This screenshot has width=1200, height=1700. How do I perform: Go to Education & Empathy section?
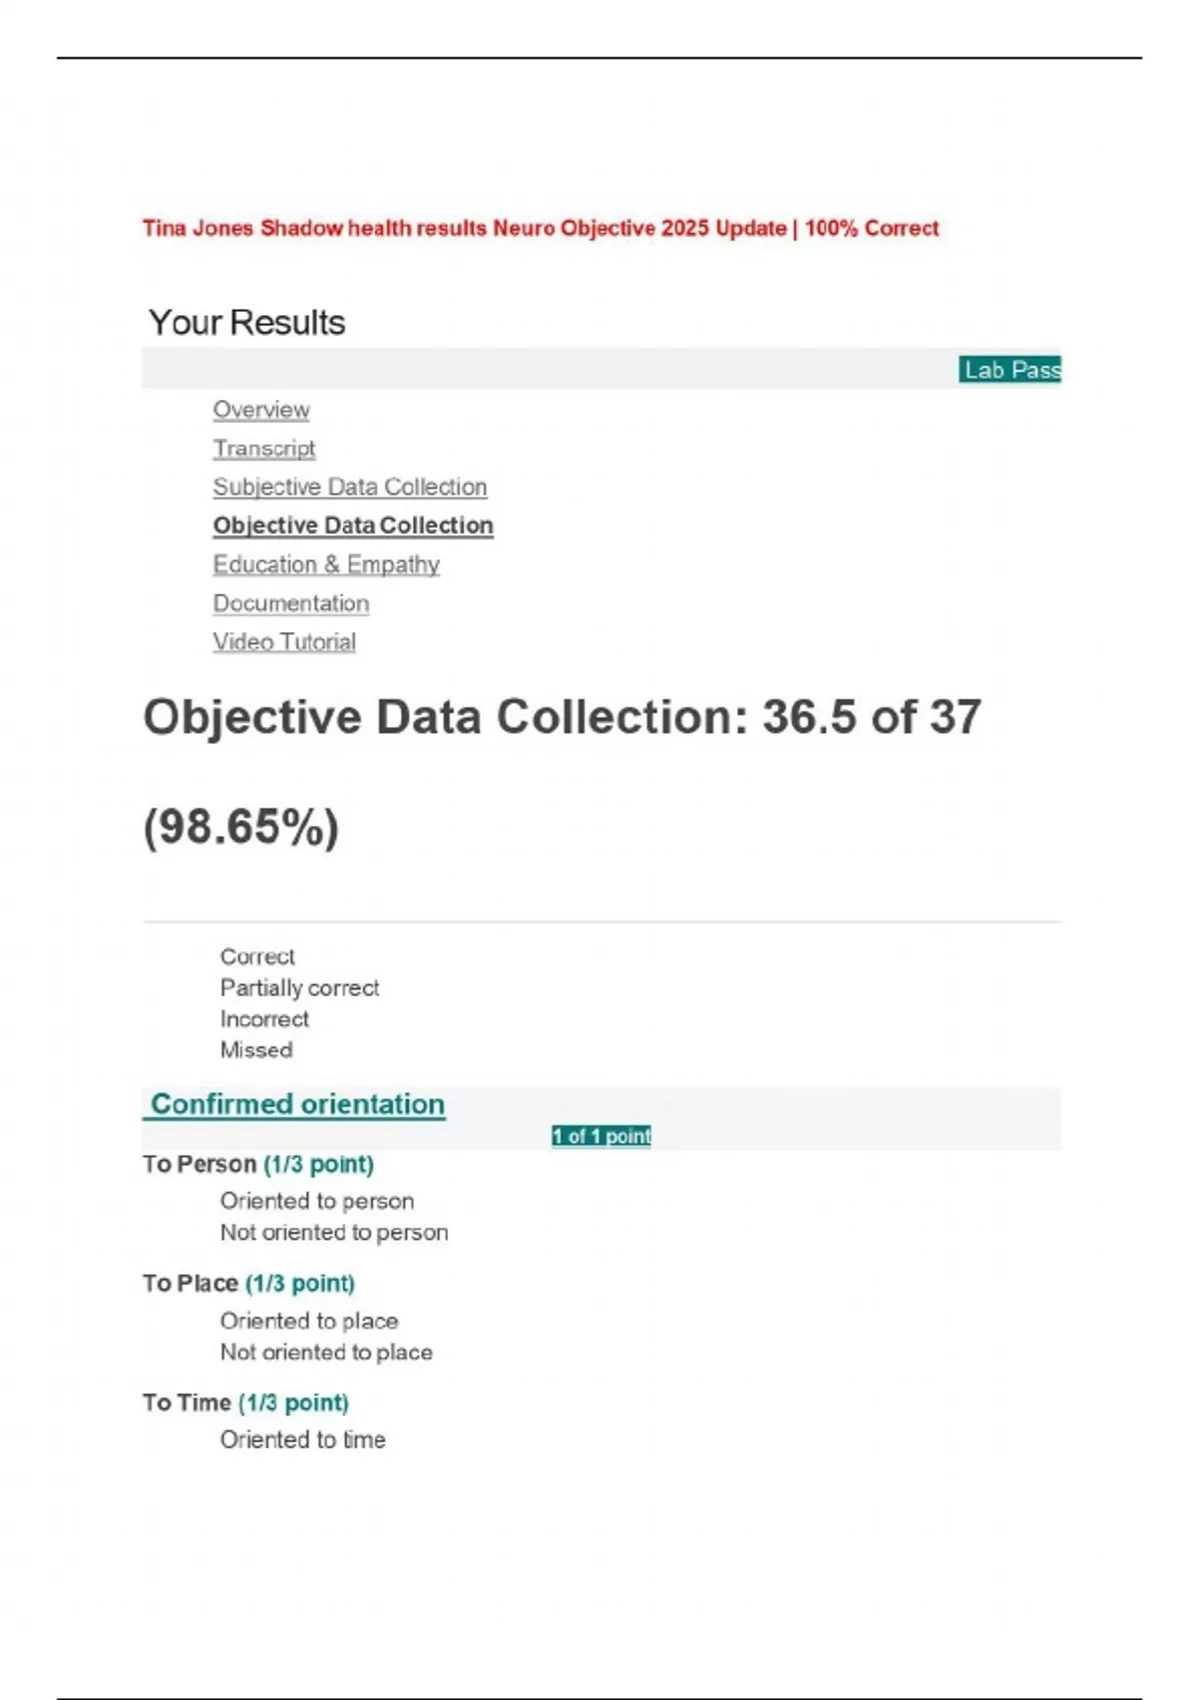click(326, 565)
